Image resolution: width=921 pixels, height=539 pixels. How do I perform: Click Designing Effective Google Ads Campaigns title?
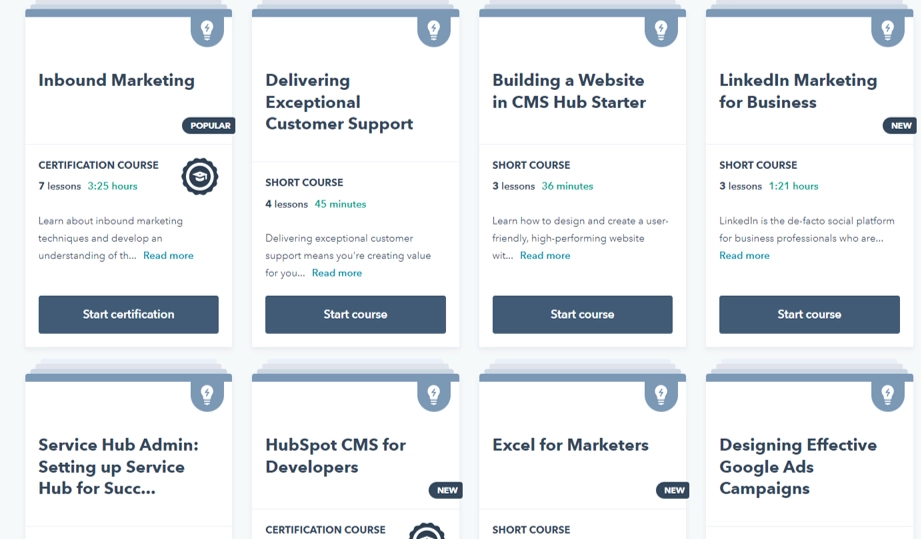pyautogui.click(x=798, y=467)
